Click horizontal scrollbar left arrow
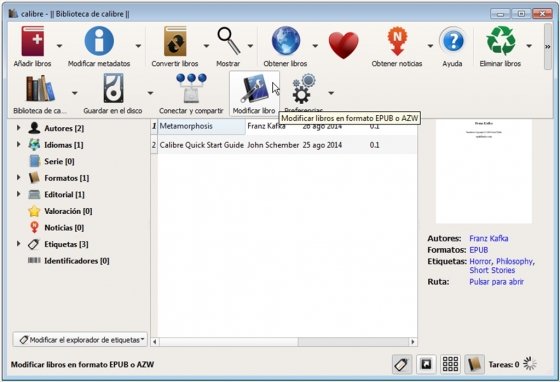Viewport: 560px width, 382px height. [155, 342]
